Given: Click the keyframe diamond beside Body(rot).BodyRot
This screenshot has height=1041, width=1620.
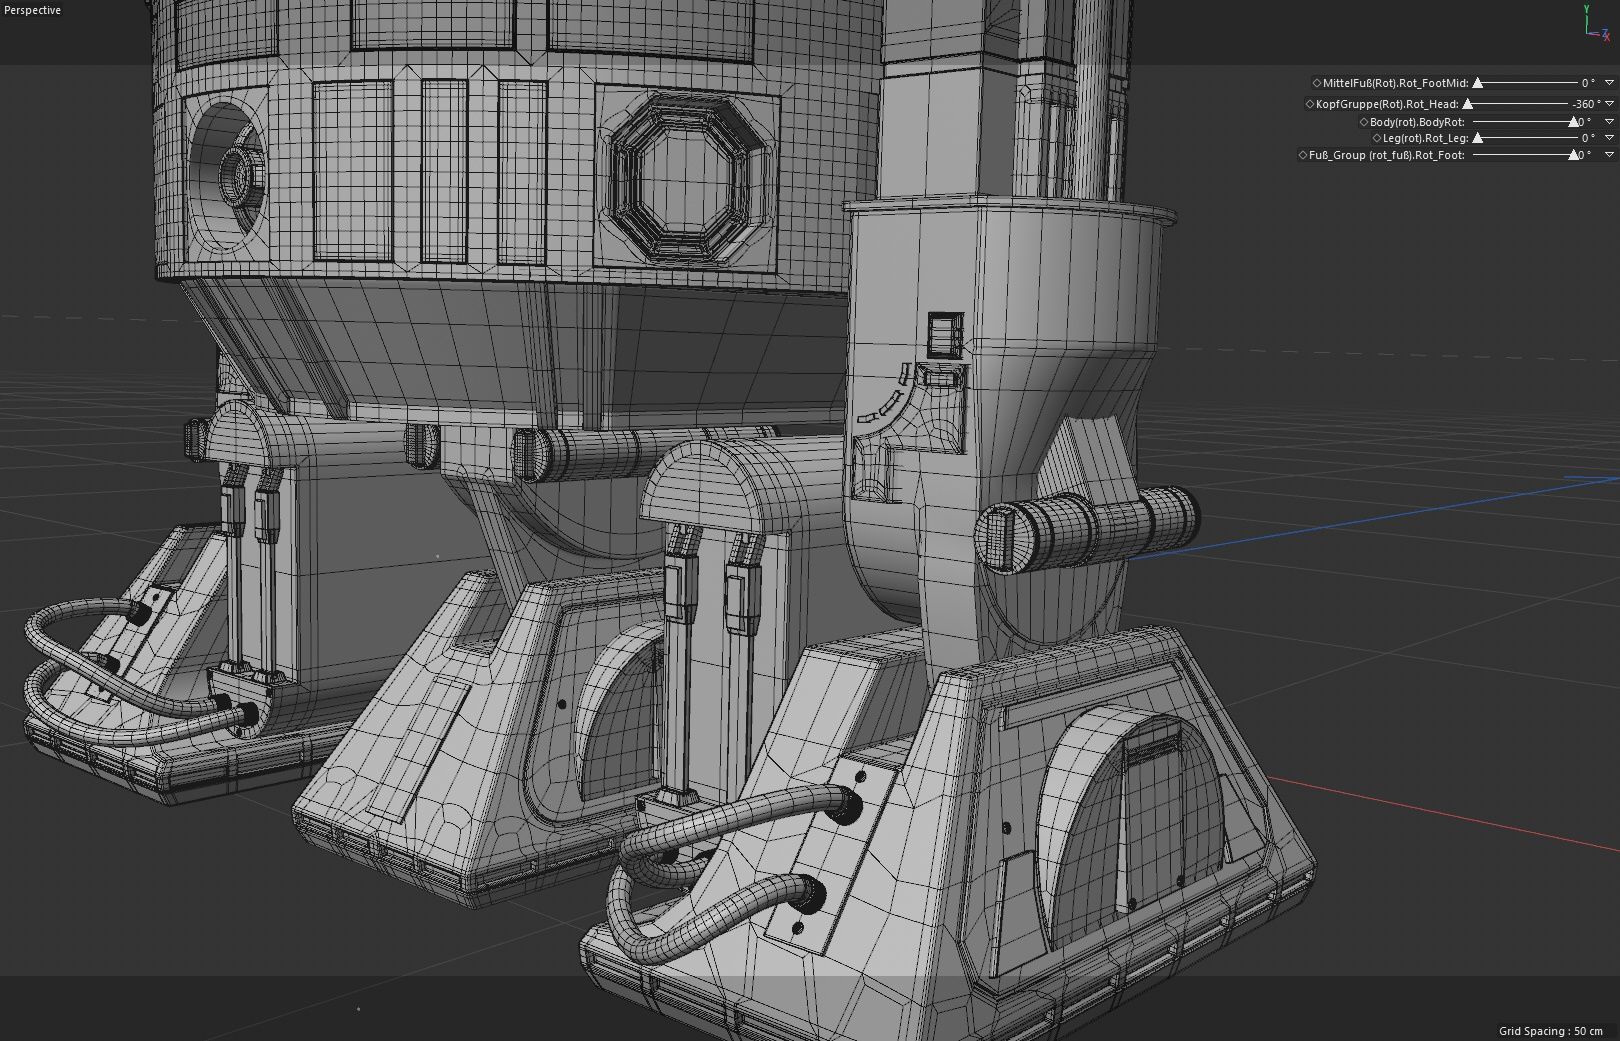Looking at the screenshot, I should coord(1364,122).
